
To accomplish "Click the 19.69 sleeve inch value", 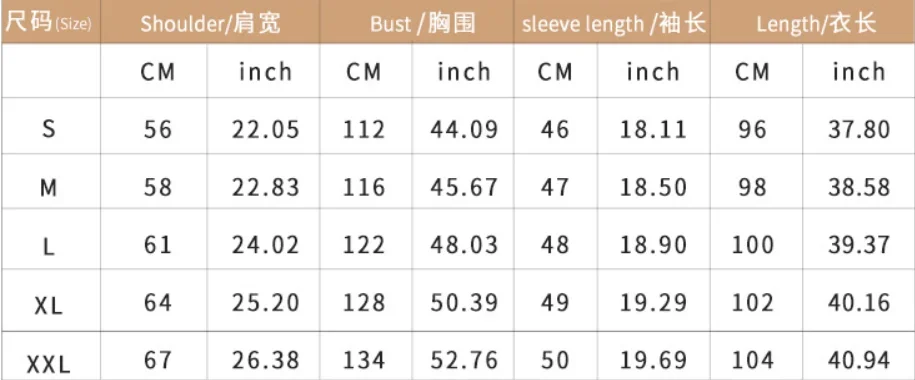I will pyautogui.click(x=653, y=360).
